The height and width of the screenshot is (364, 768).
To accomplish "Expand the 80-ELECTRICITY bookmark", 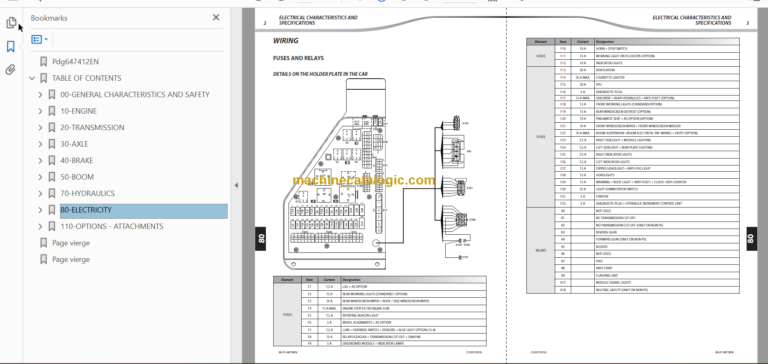I will pos(40,210).
